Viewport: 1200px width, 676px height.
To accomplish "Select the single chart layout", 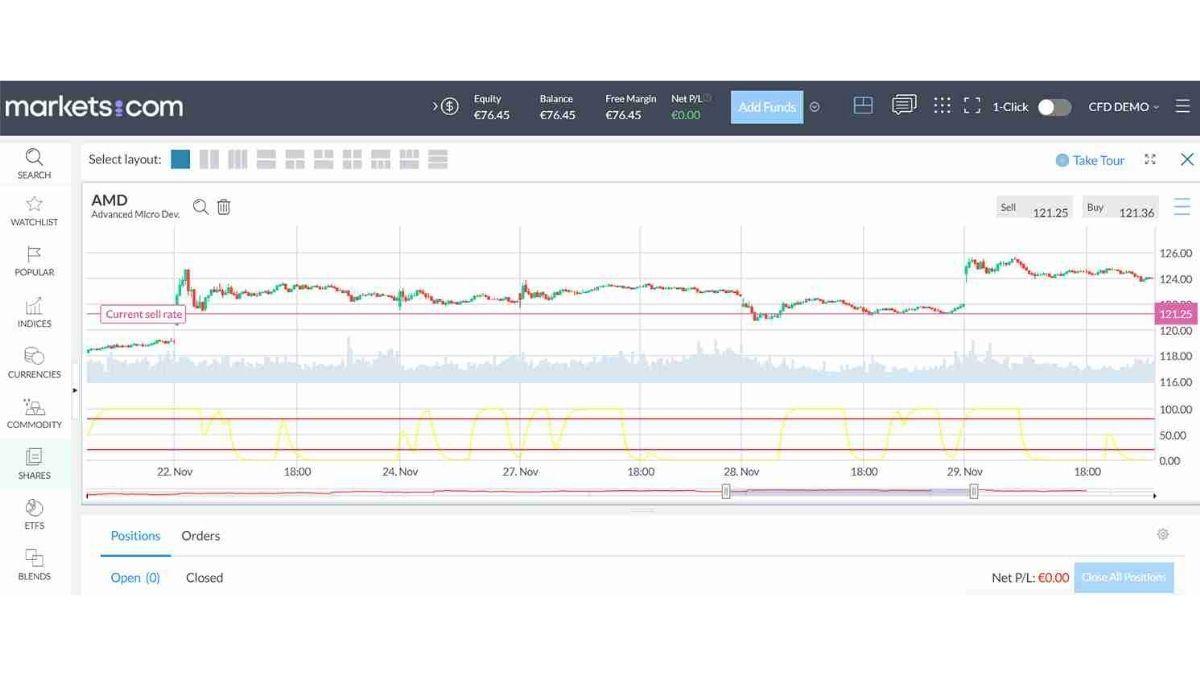I will click(180, 159).
